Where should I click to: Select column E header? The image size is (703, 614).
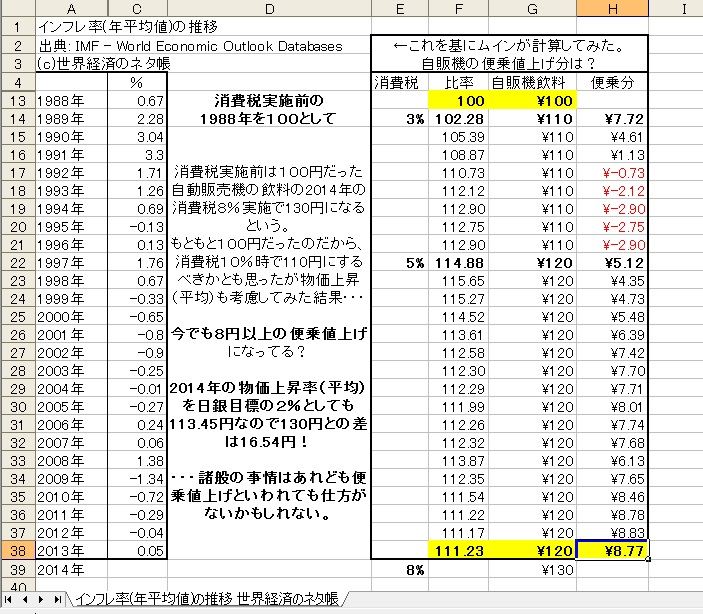coord(400,9)
